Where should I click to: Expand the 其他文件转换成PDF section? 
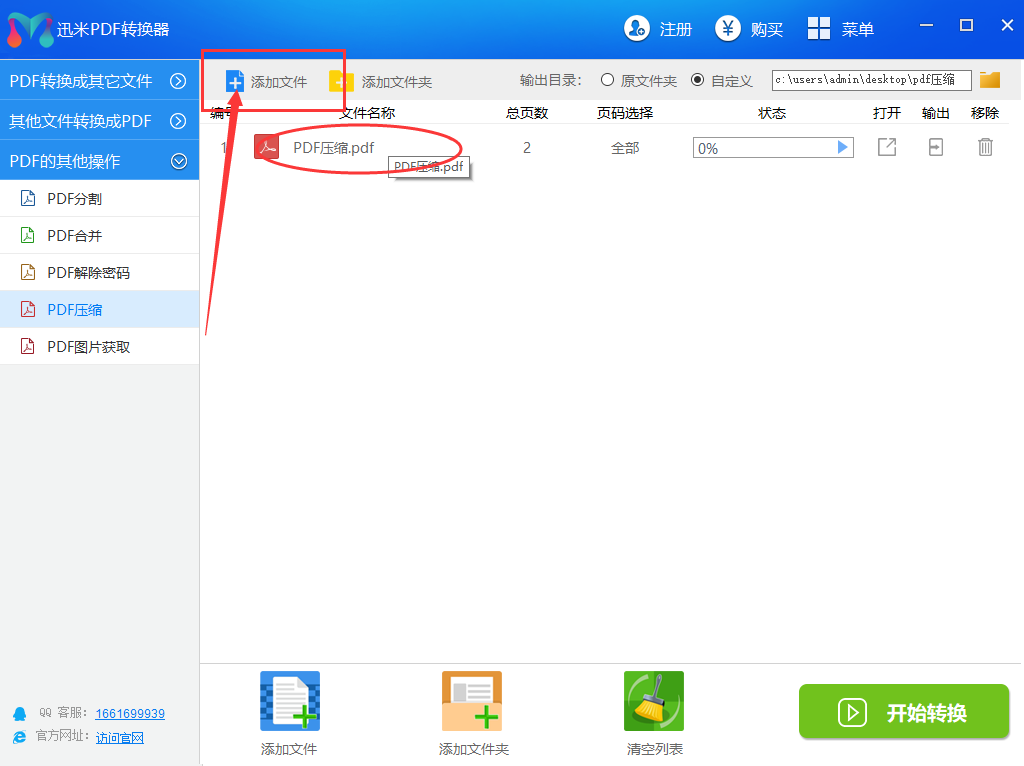[x=178, y=121]
